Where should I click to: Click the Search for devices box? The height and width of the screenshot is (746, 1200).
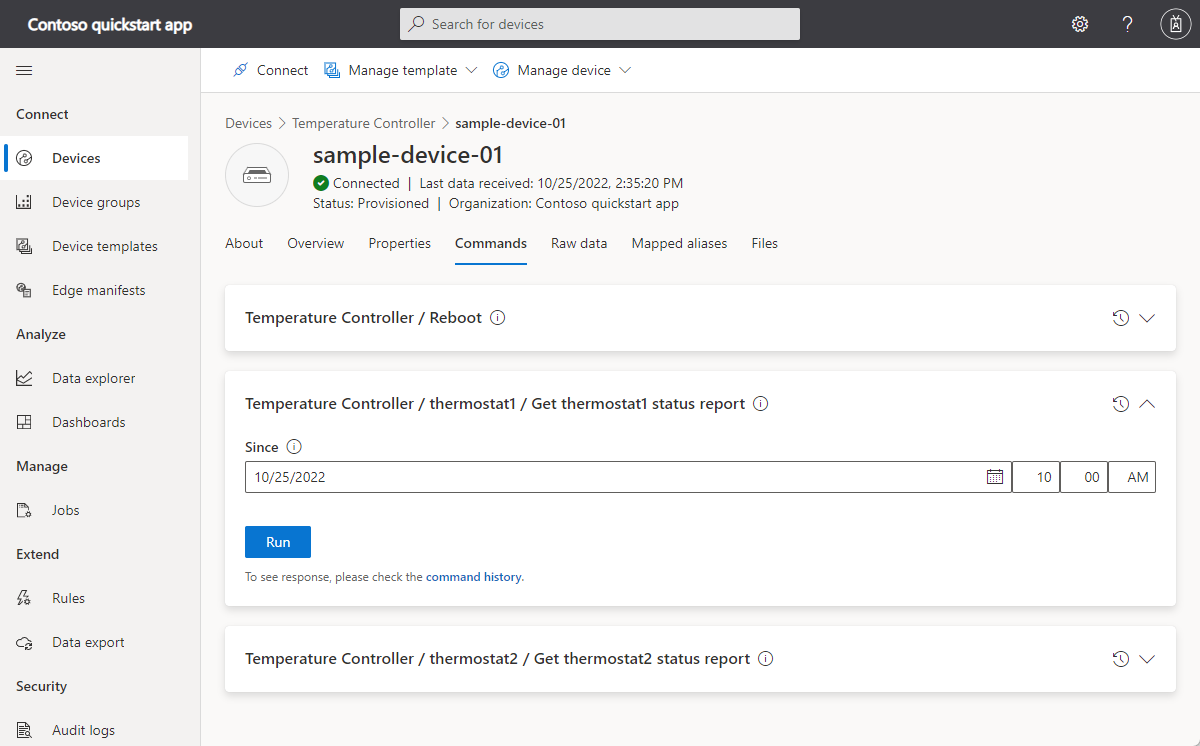(x=600, y=24)
